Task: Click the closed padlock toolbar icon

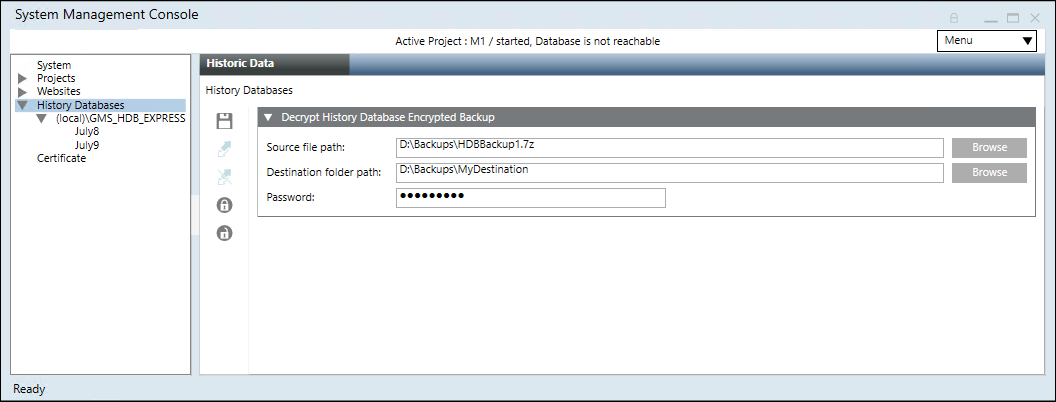Action: pyautogui.click(x=224, y=206)
